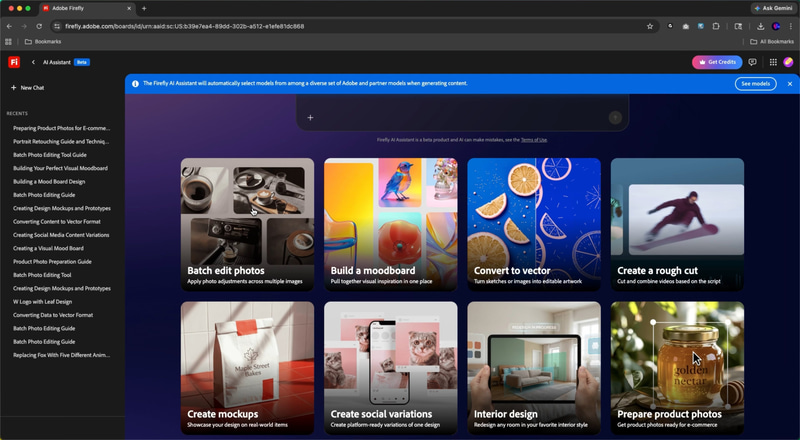The width and height of the screenshot is (800, 440).
Task: Open the Create social variations card
Action: pyautogui.click(x=391, y=368)
